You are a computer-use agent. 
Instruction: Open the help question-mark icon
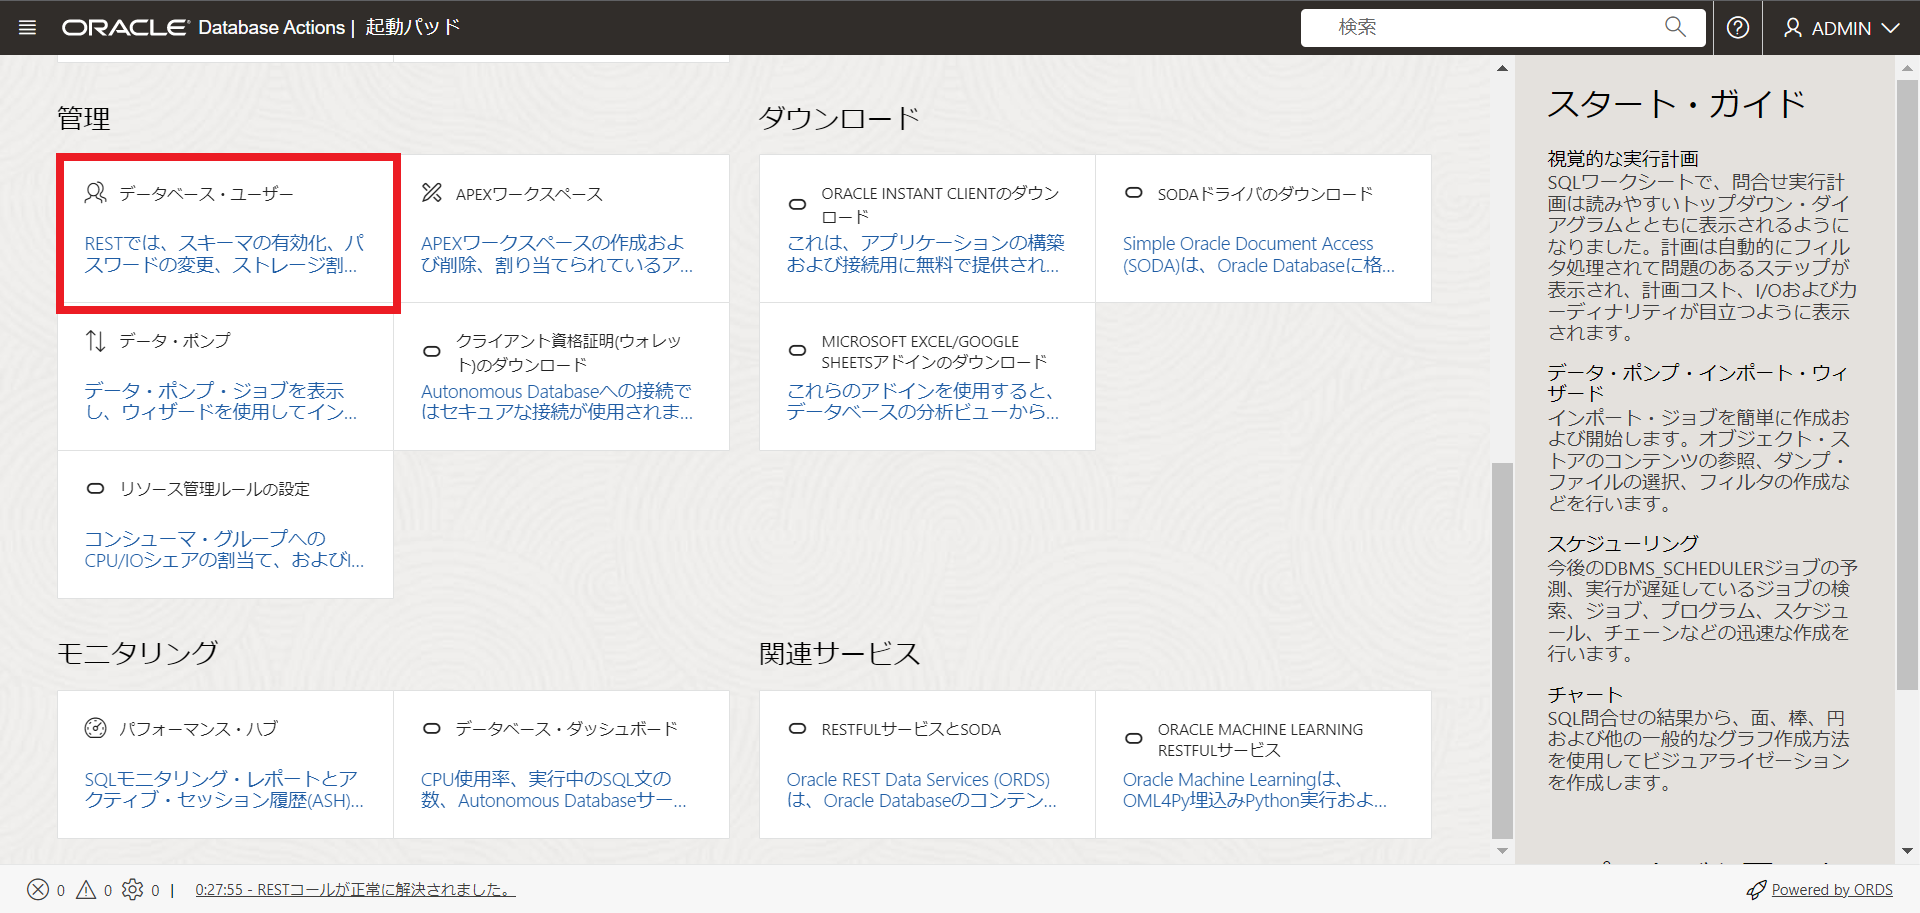pos(1737,27)
